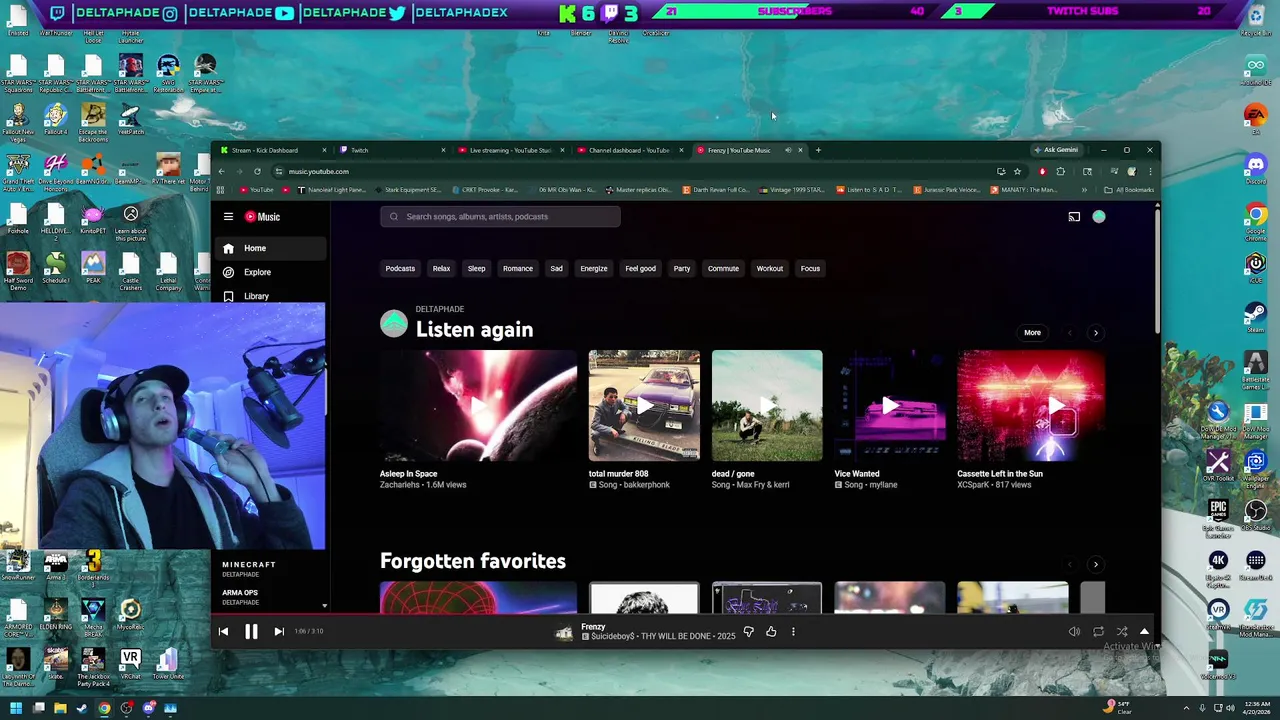Click the music.youtube.com address bar

click(640, 171)
